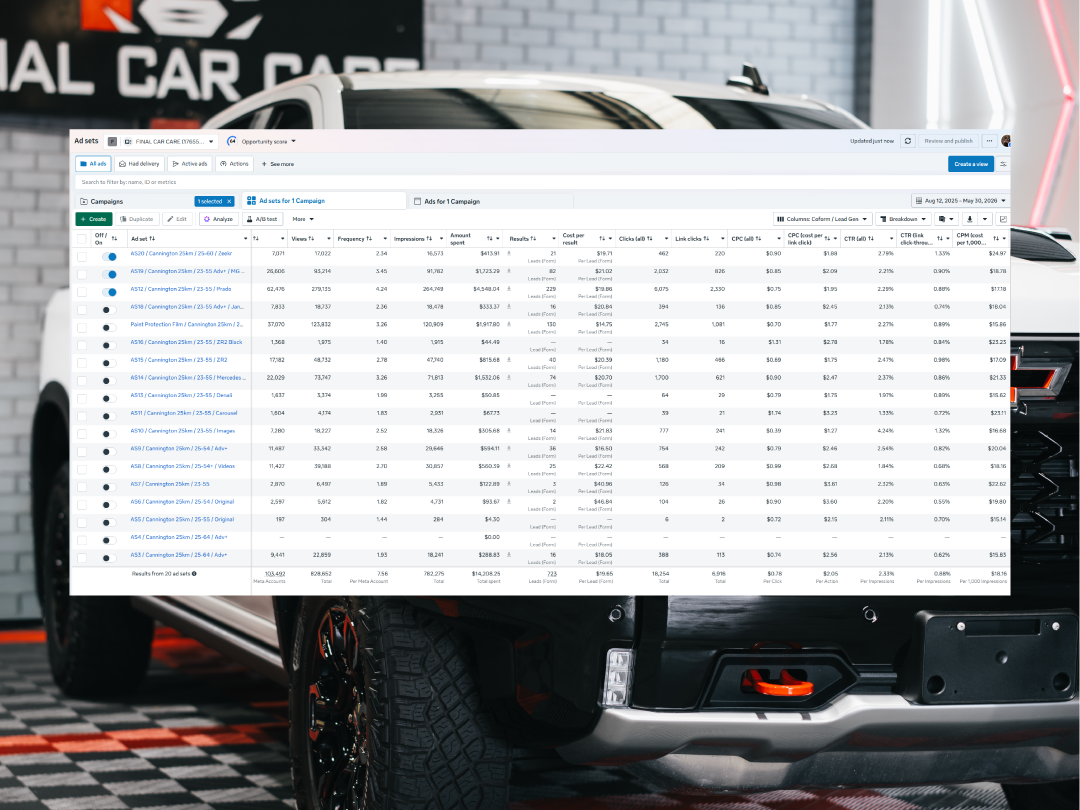
Task: Click the charts panel icon
Action: [x=1004, y=219]
